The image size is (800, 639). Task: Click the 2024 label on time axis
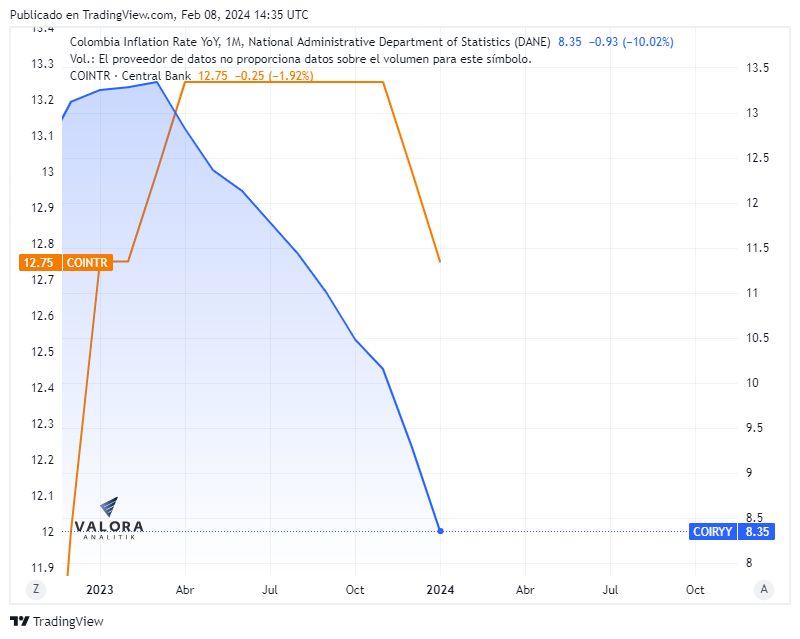(441, 590)
